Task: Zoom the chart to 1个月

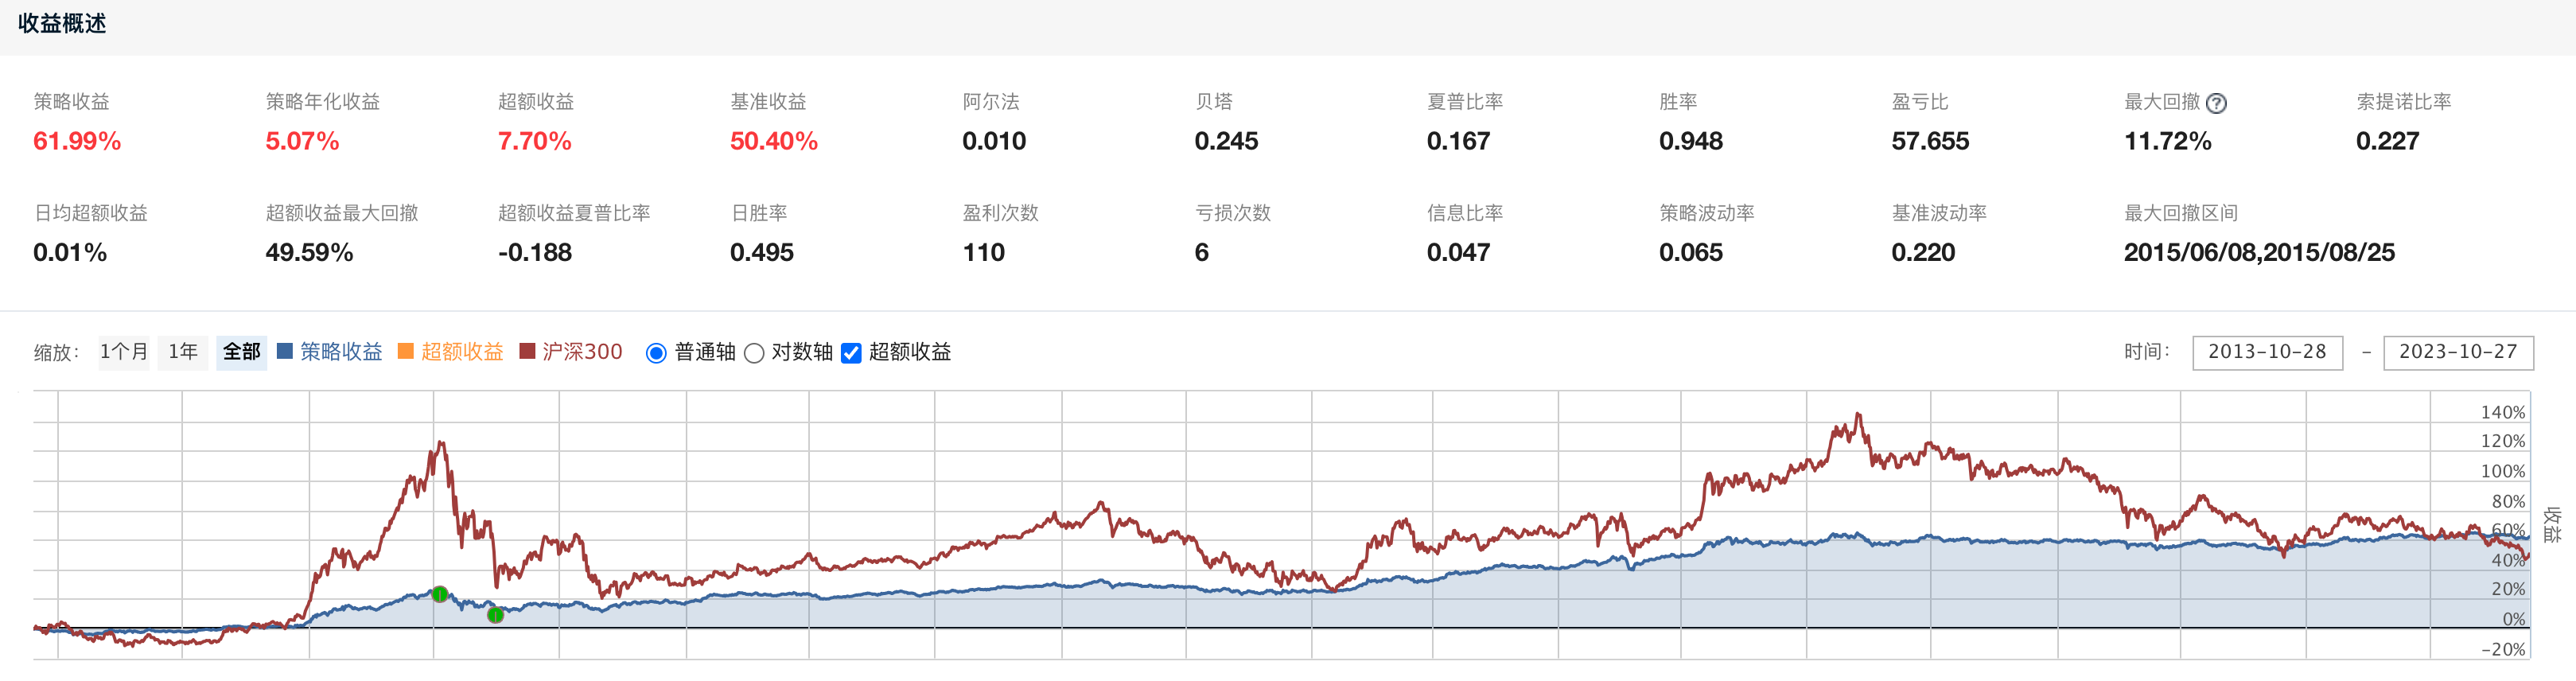Action: pyautogui.click(x=124, y=352)
